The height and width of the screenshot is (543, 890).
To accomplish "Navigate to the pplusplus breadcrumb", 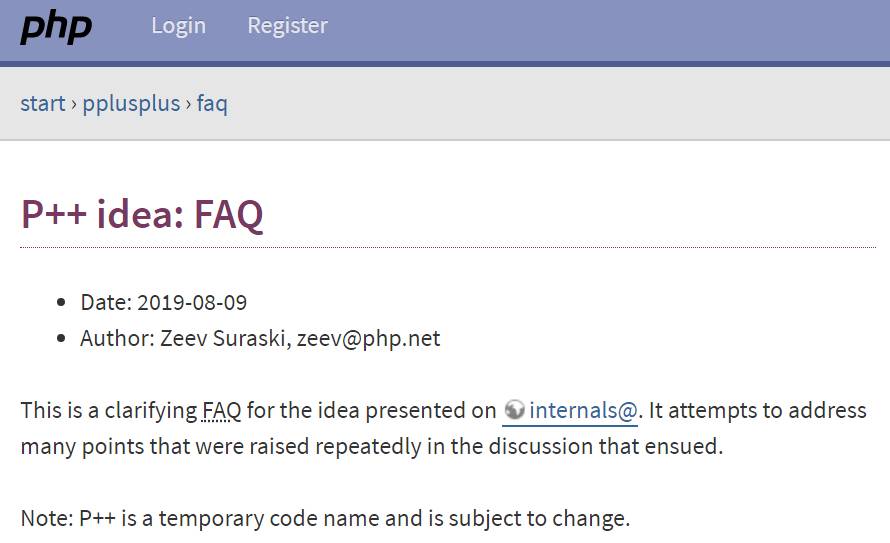I will (131, 103).
